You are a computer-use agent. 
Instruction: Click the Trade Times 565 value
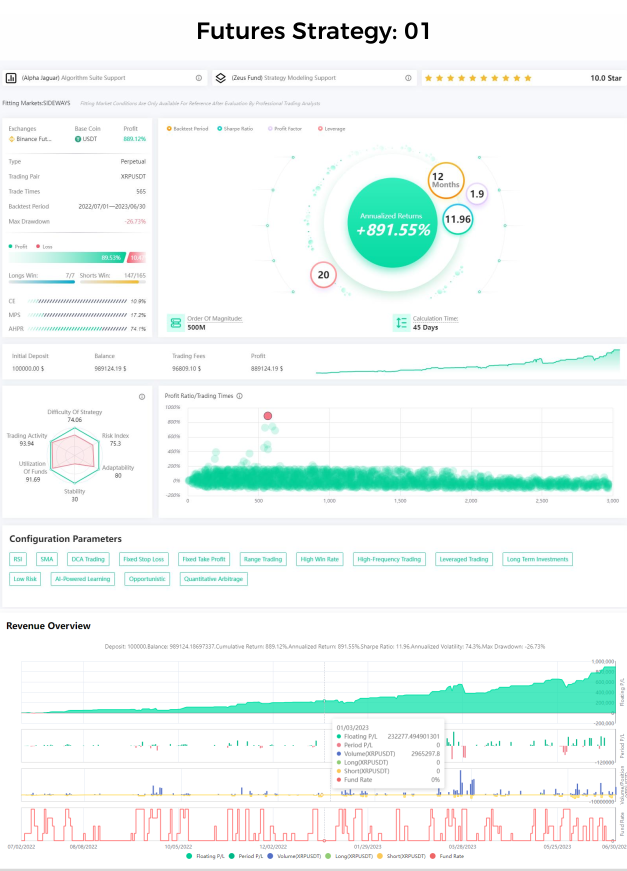pyautogui.click(x=141, y=192)
